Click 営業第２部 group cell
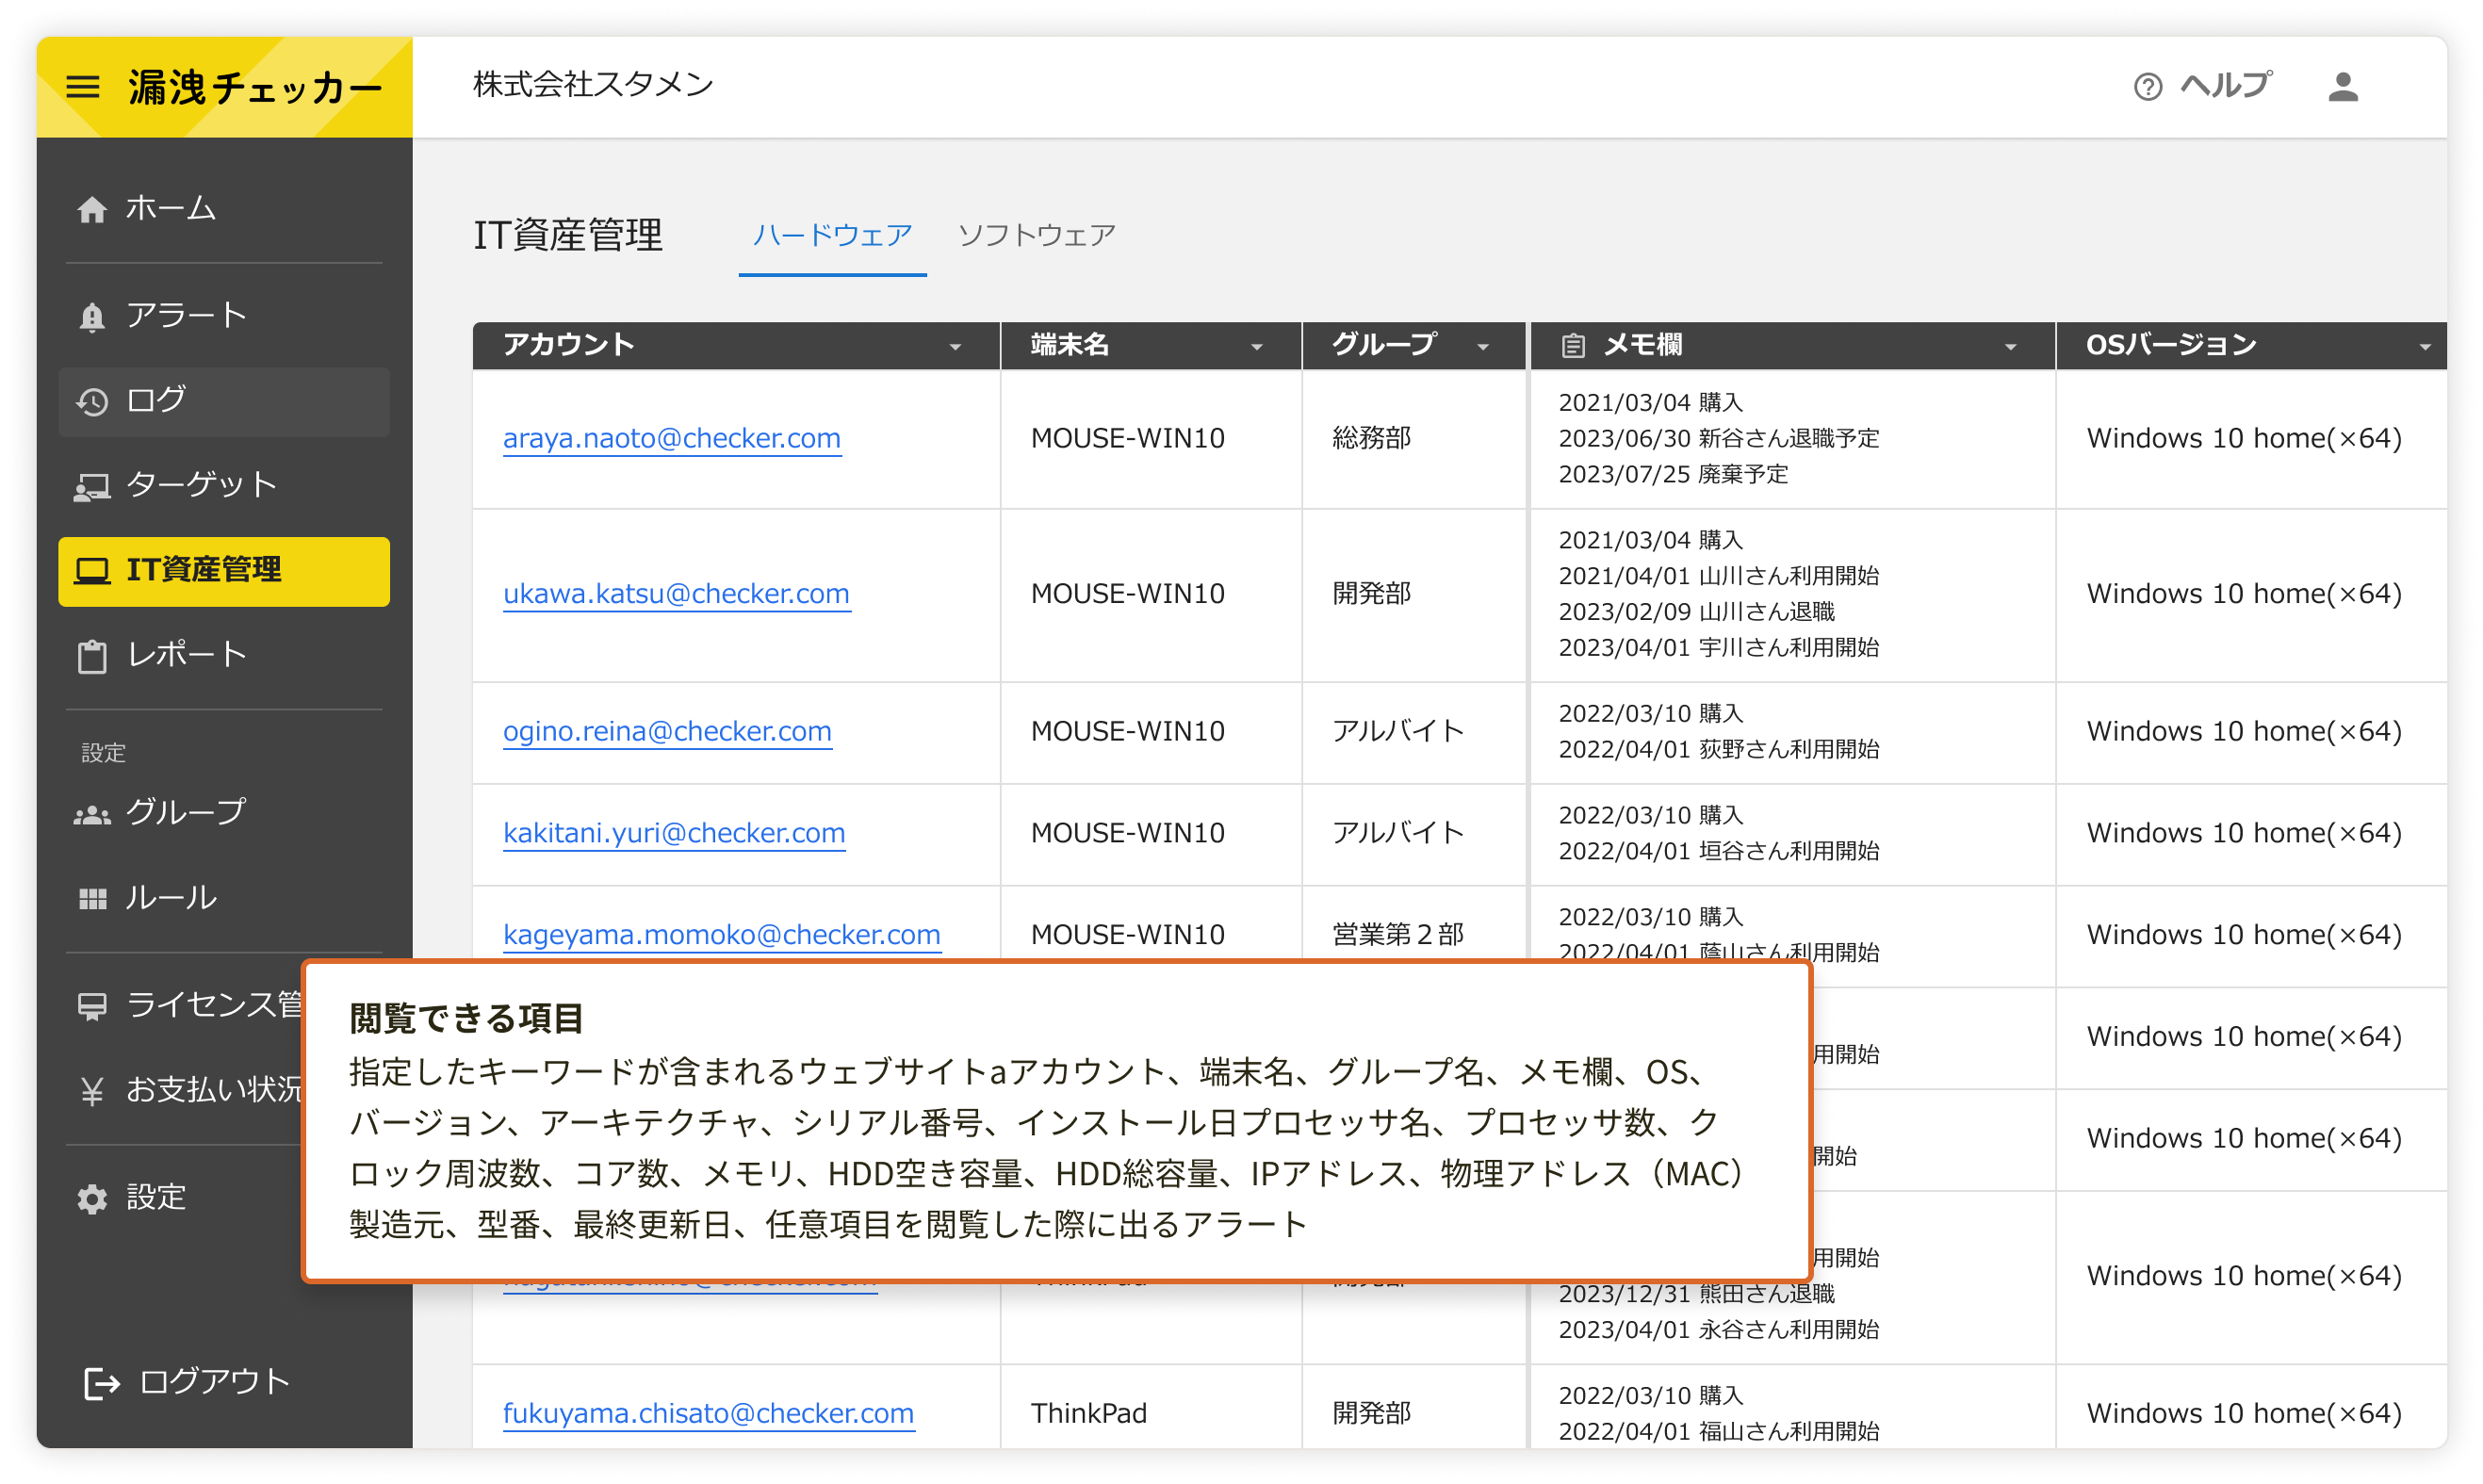 point(1397,935)
